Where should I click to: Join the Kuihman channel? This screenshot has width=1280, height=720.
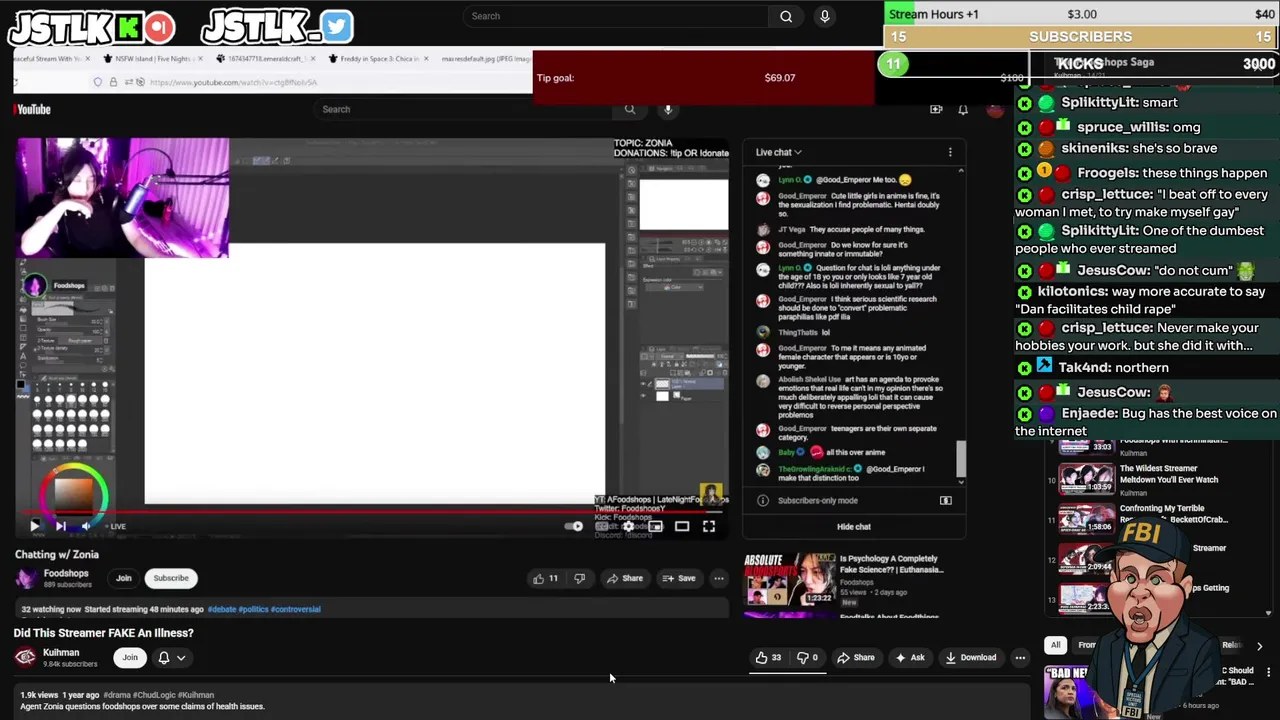[x=130, y=657]
